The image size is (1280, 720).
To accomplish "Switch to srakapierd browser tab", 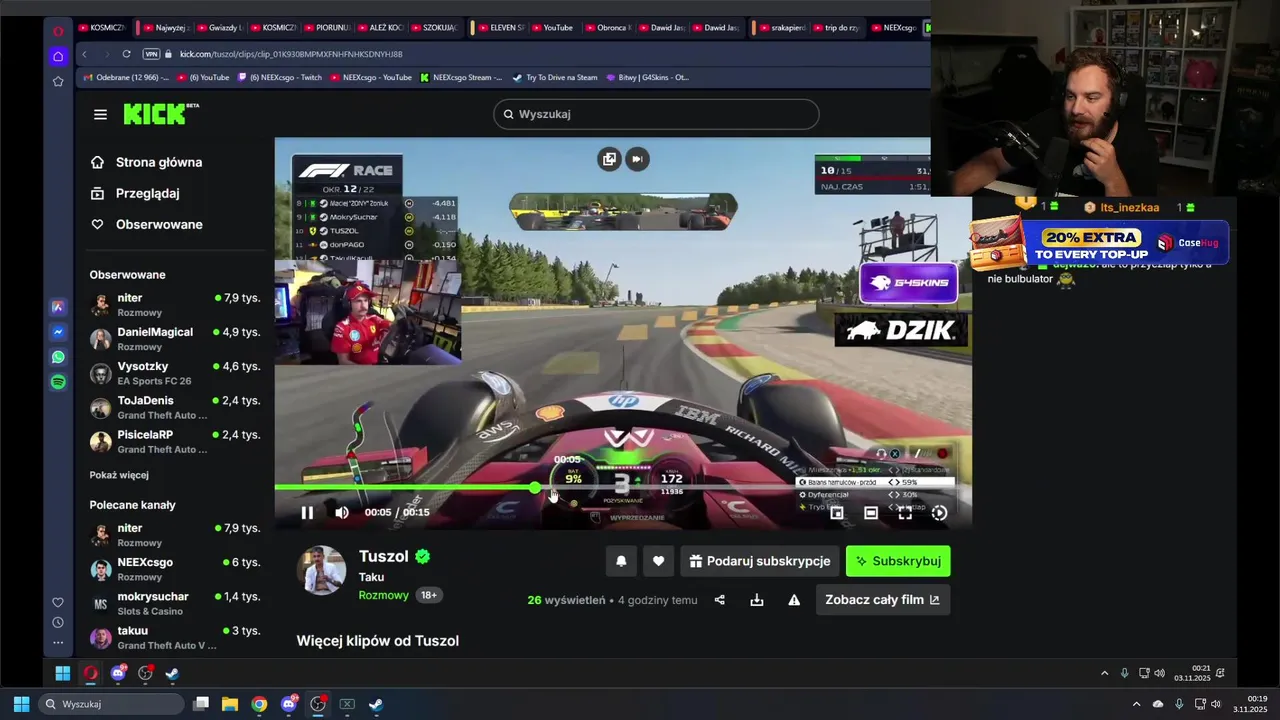I will pyautogui.click(x=783, y=28).
